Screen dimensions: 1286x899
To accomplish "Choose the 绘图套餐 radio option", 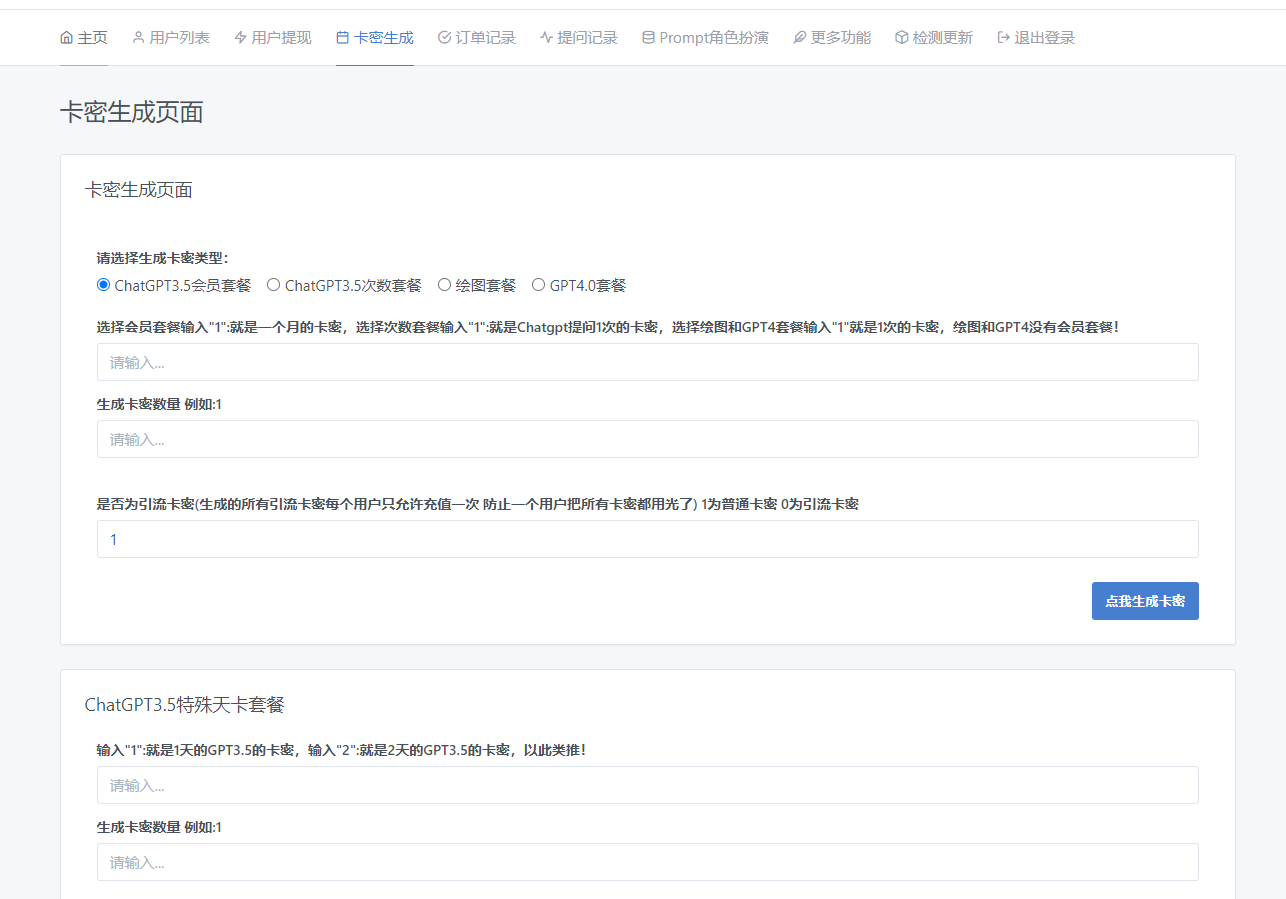I will pyautogui.click(x=444, y=285).
